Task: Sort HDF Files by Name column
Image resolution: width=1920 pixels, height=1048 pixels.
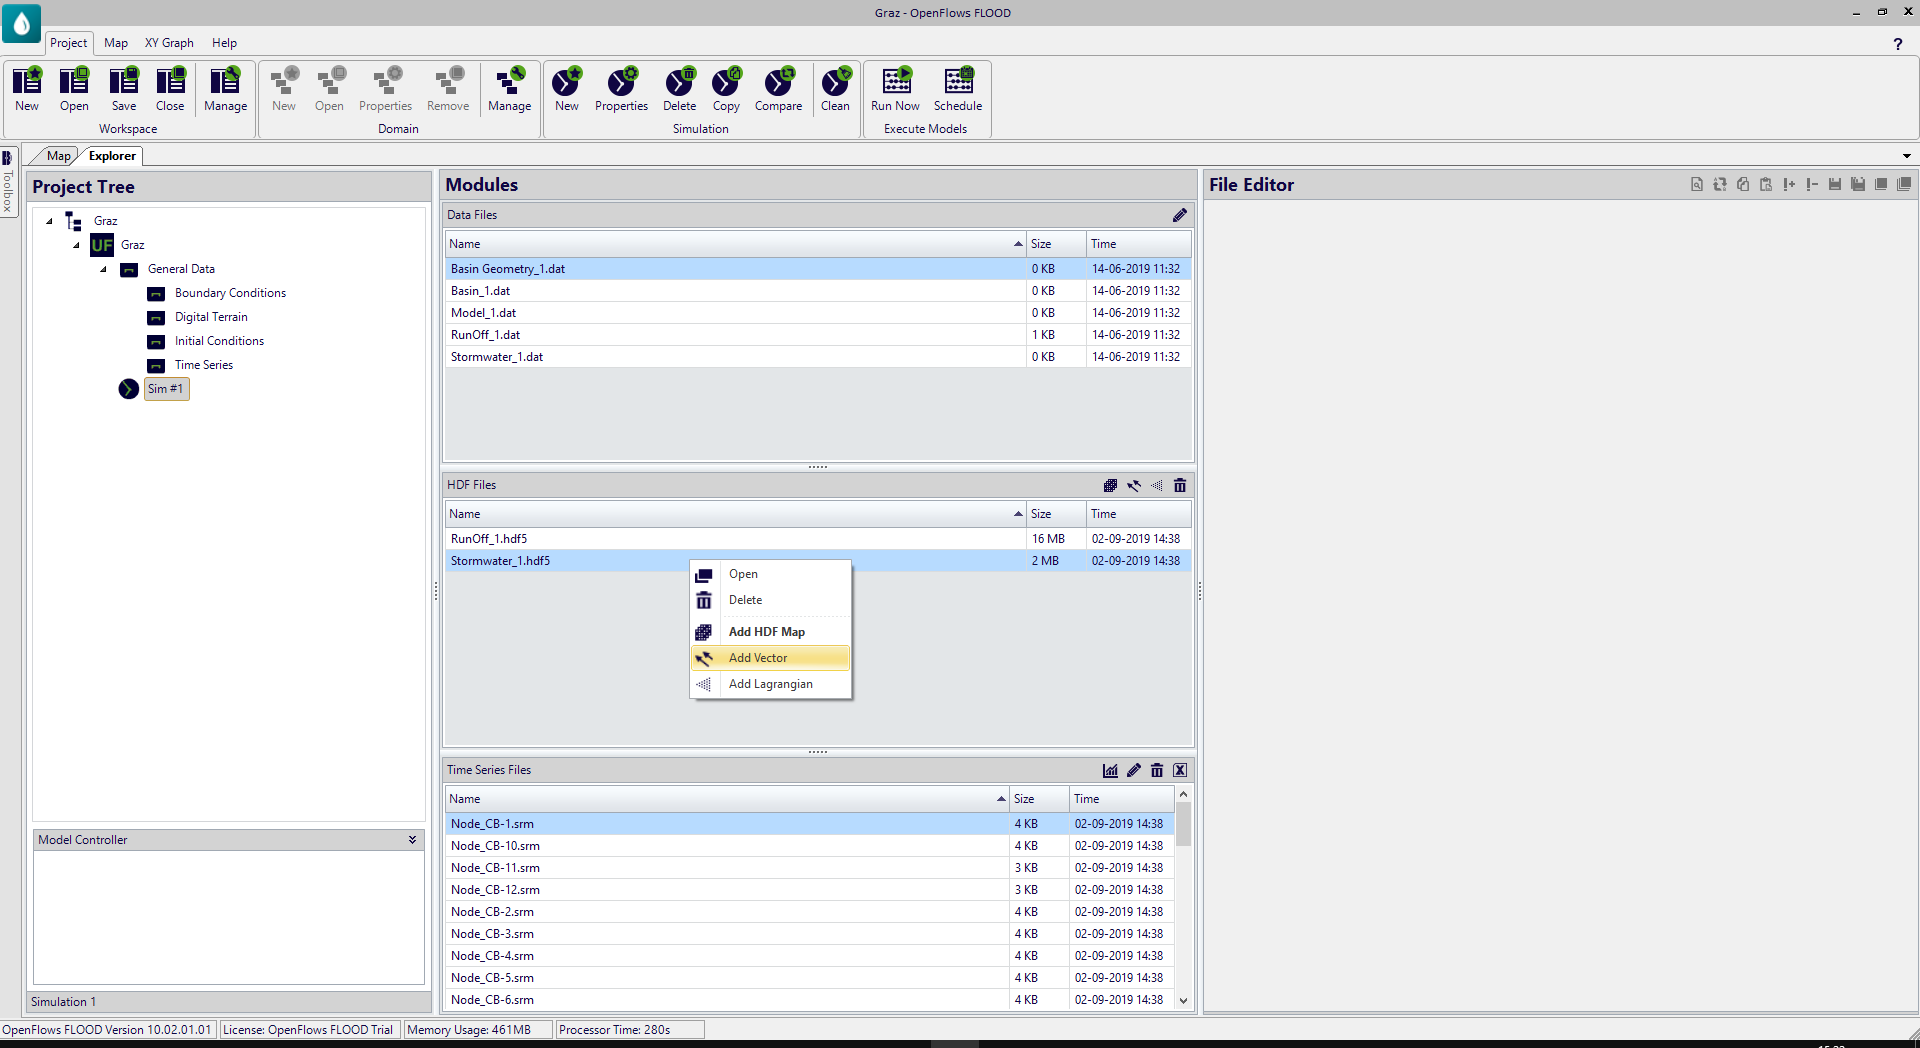Action: click(x=735, y=514)
